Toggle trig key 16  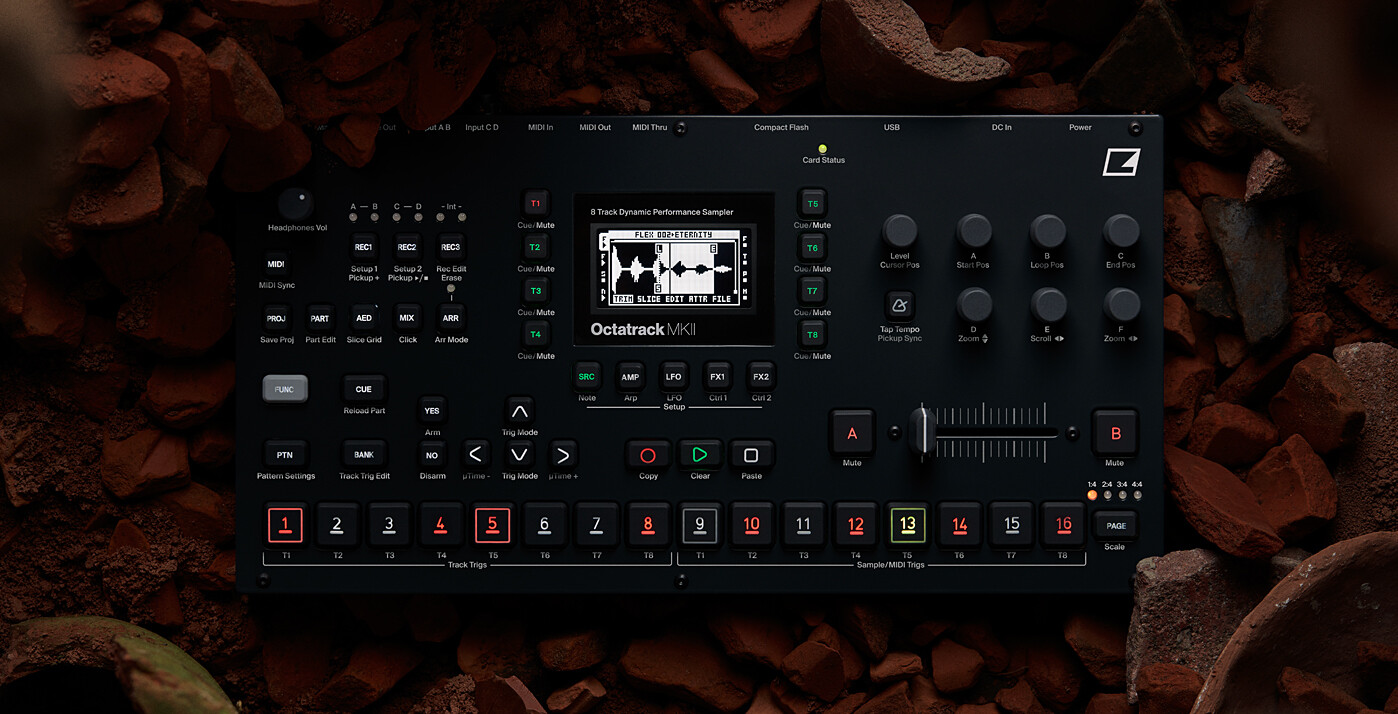click(1063, 524)
